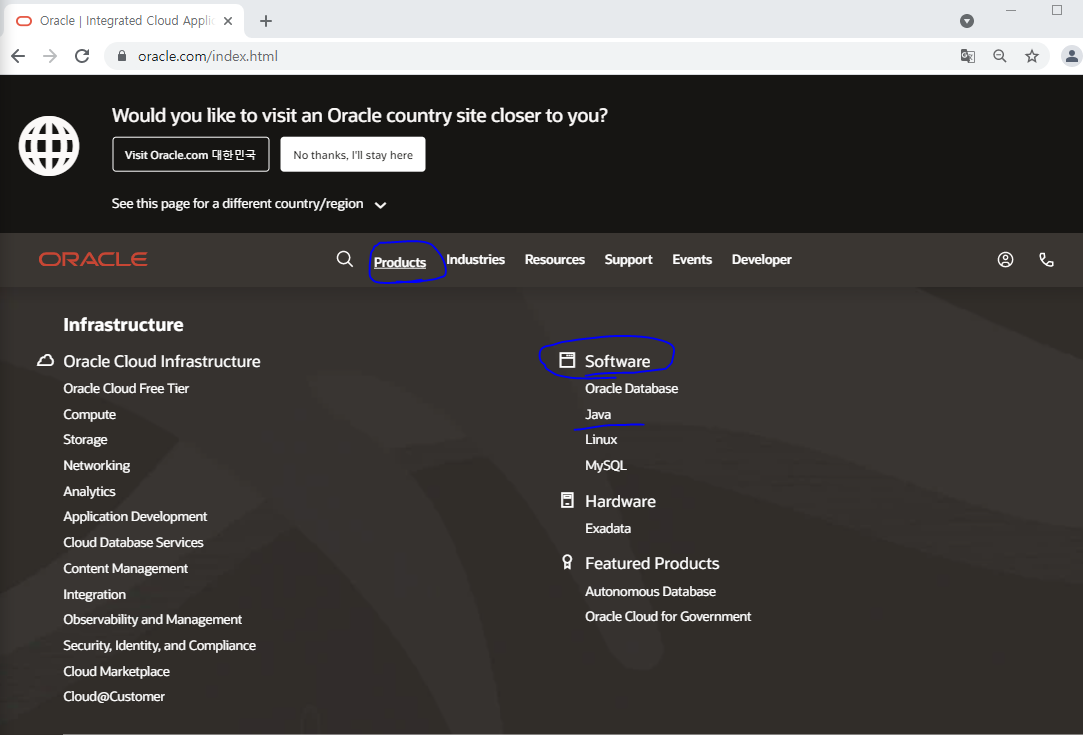1083x735 pixels.
Task: Open the Storage link
Action: [86, 439]
